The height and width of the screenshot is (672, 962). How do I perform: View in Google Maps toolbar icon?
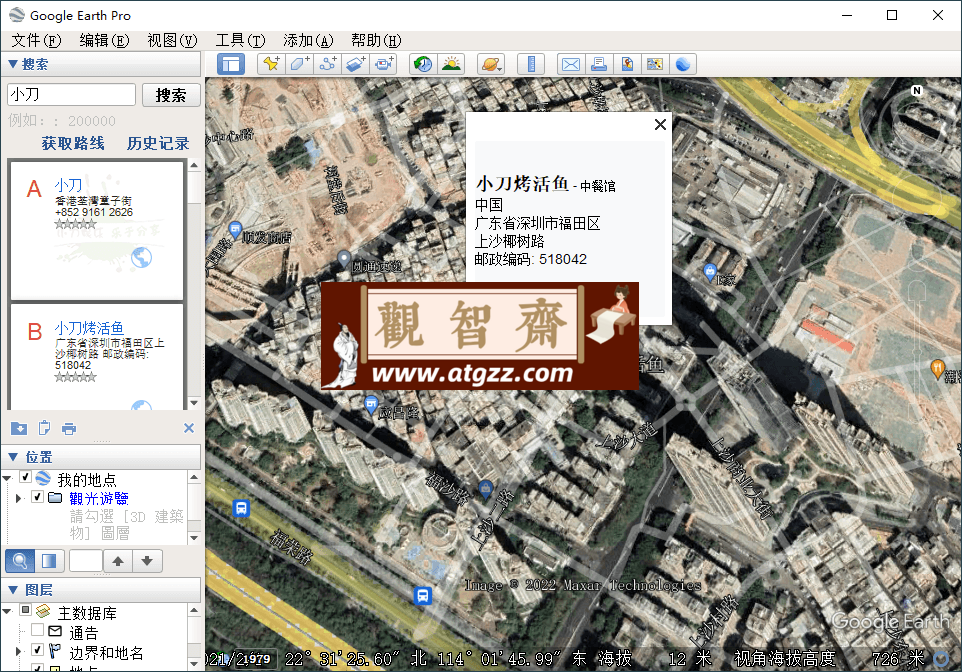click(x=655, y=64)
